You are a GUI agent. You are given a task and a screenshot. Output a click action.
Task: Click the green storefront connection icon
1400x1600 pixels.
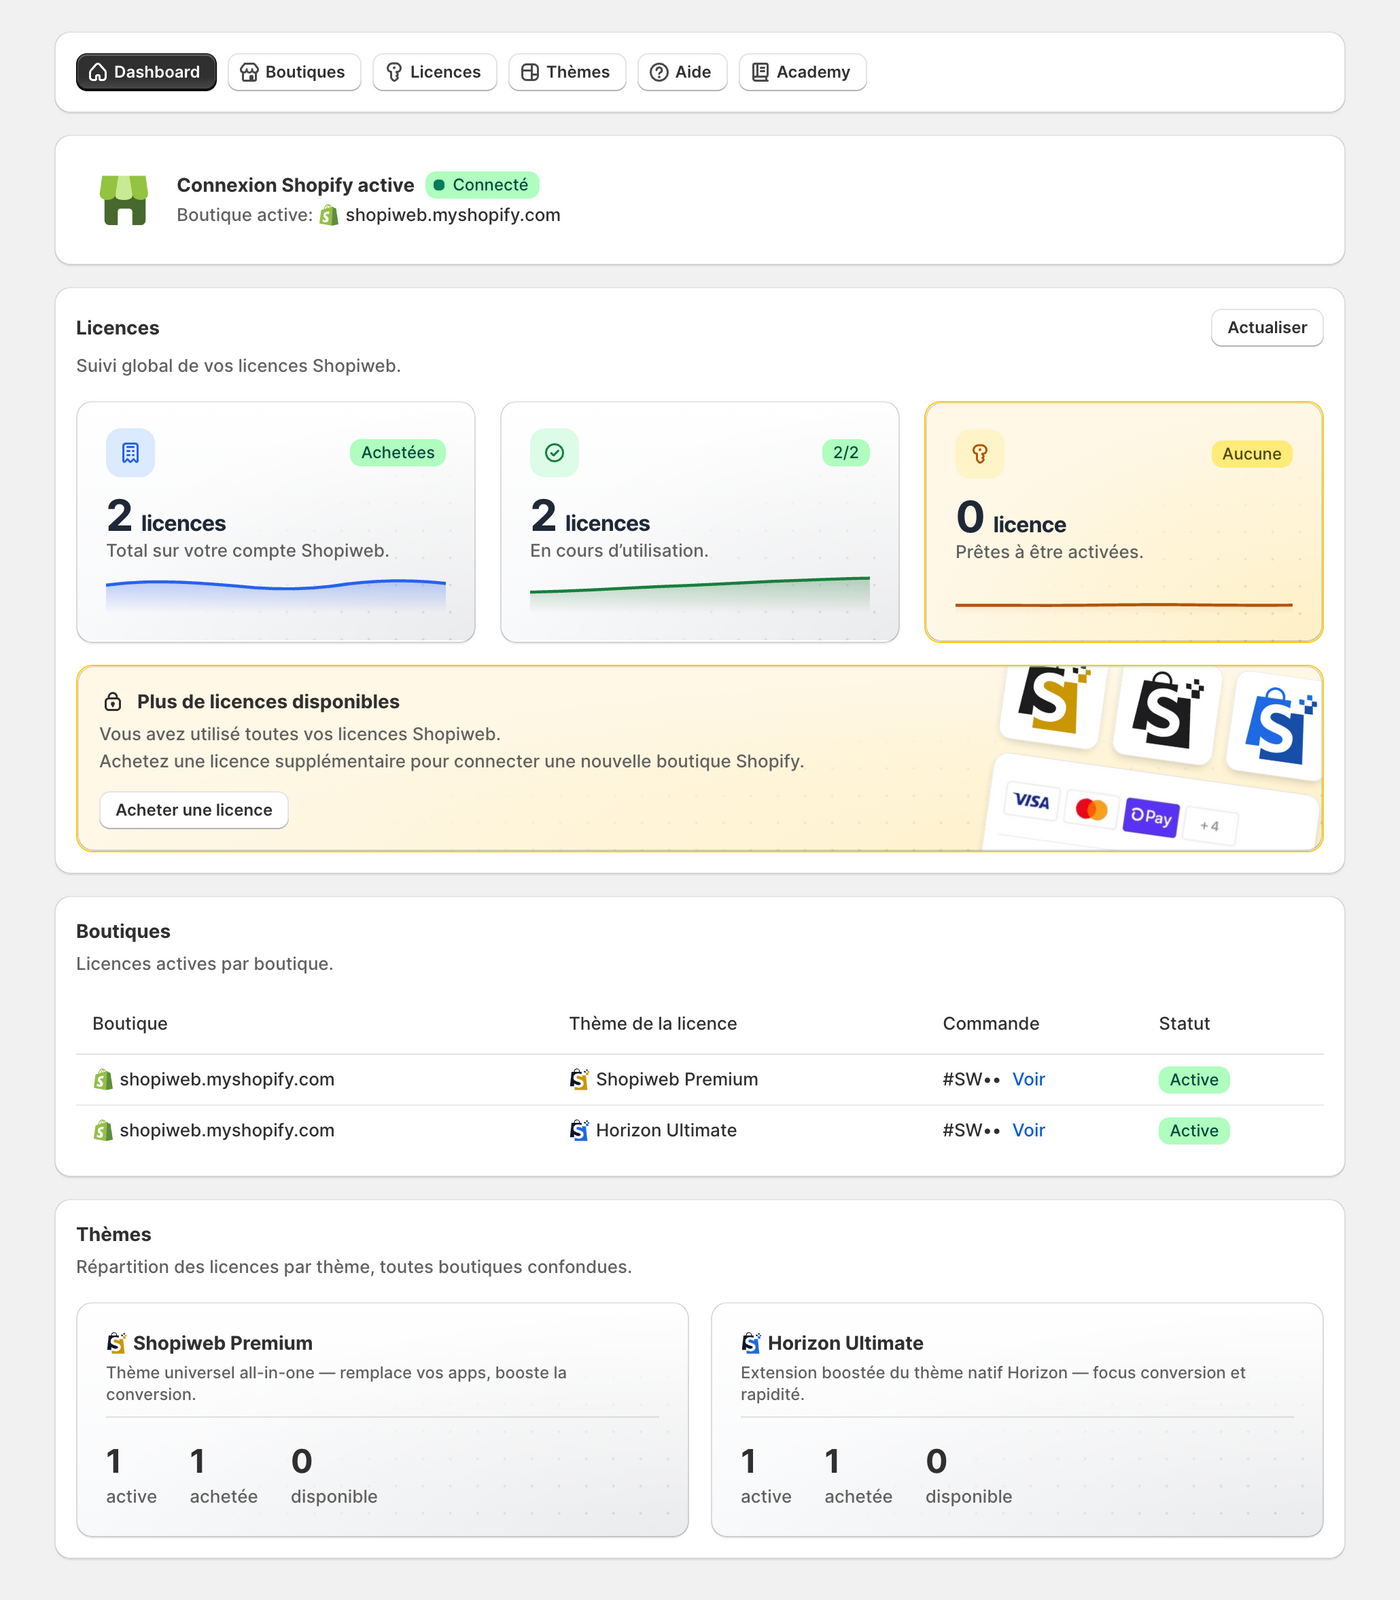(125, 200)
